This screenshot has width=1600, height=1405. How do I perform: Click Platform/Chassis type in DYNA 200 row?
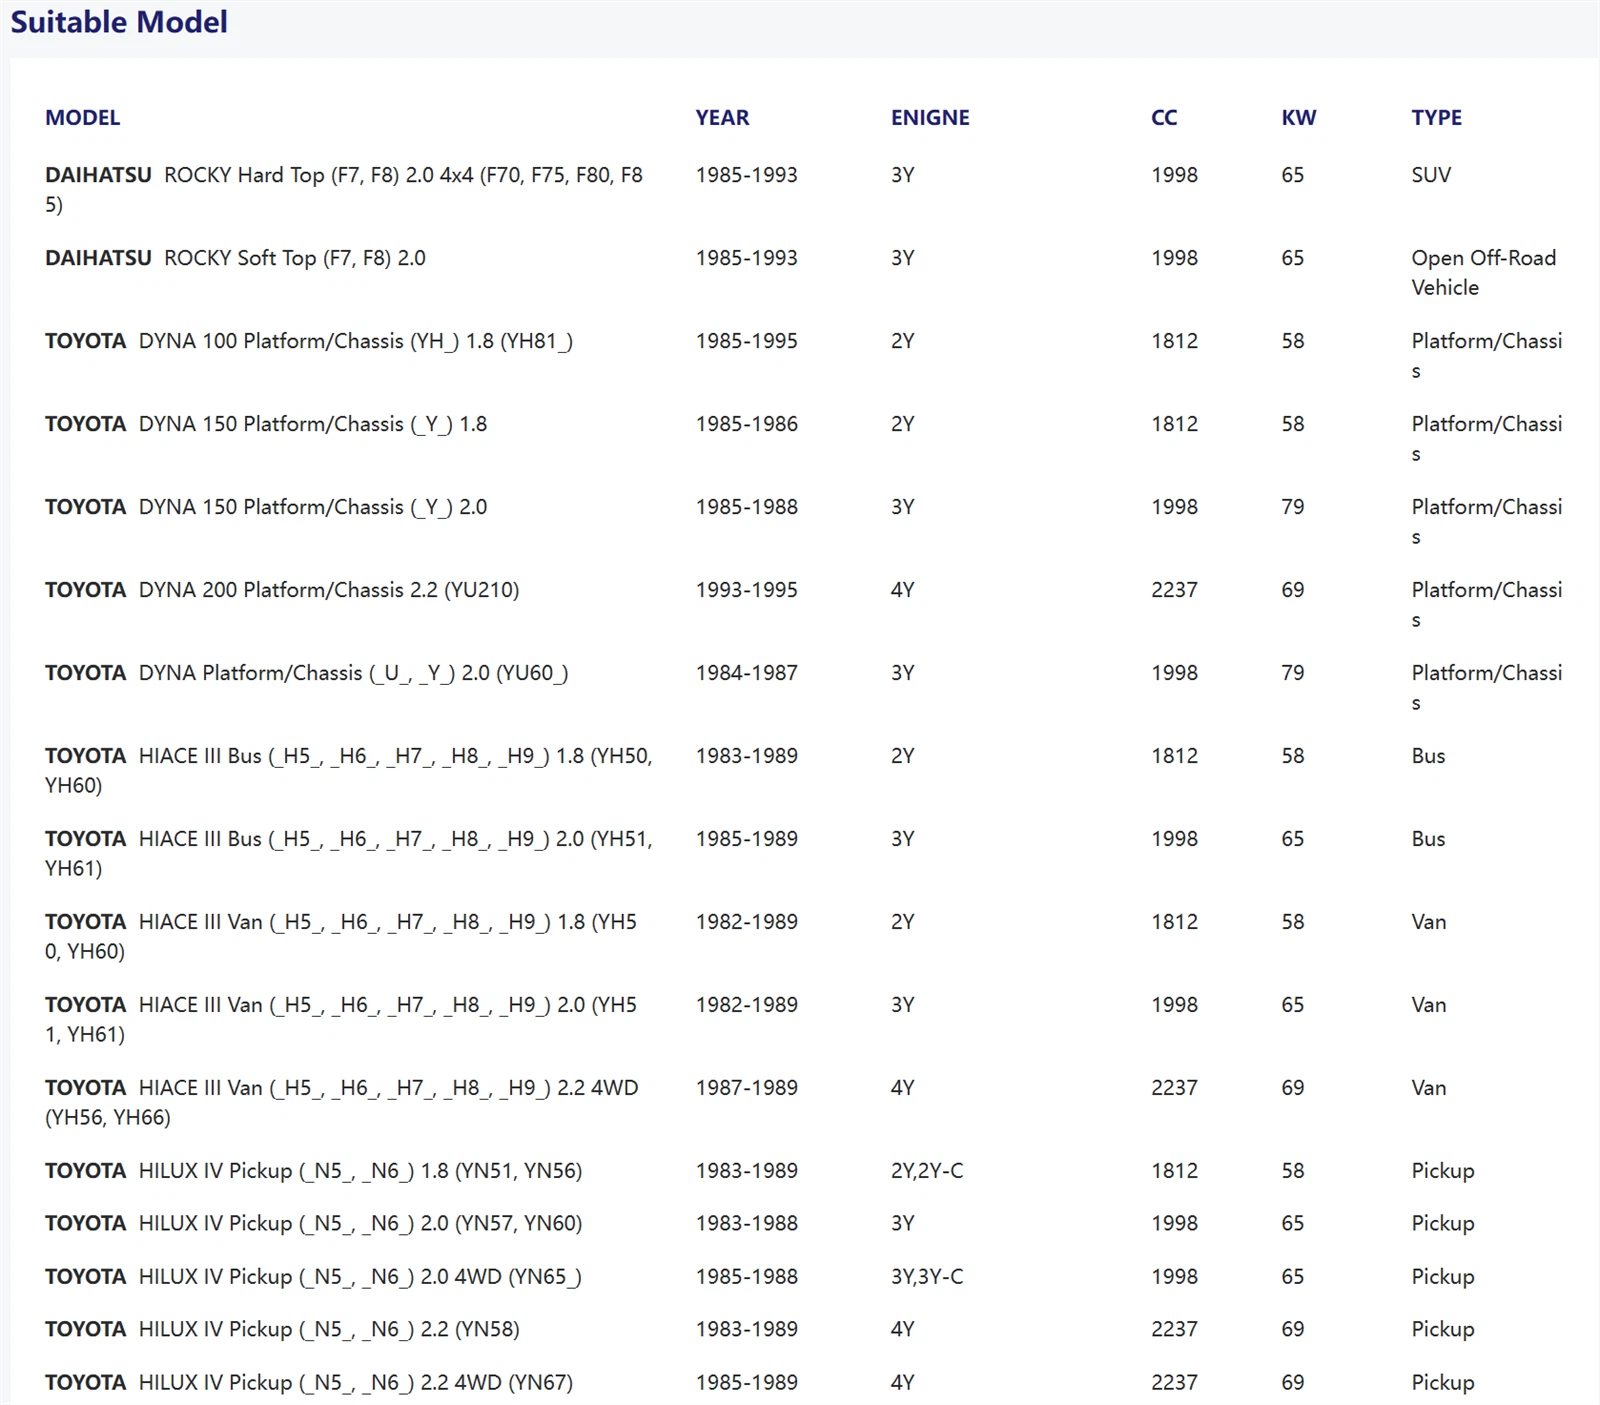pos(1487,605)
